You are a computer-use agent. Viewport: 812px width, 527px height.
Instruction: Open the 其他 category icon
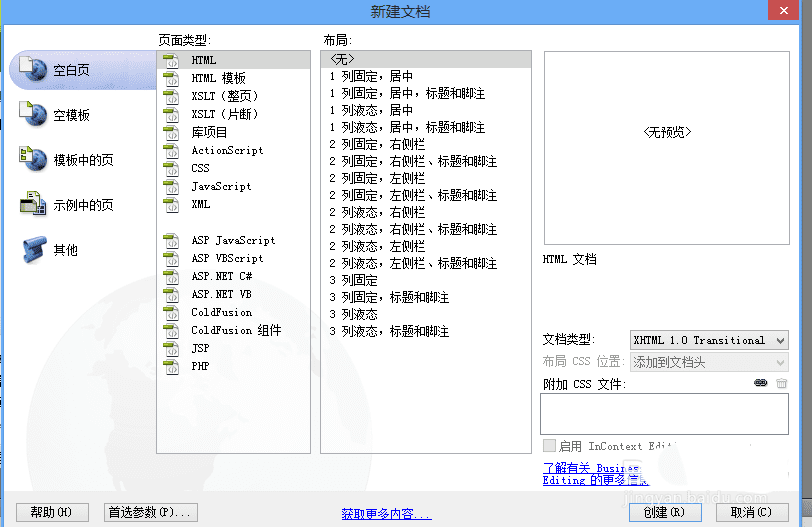[33, 250]
